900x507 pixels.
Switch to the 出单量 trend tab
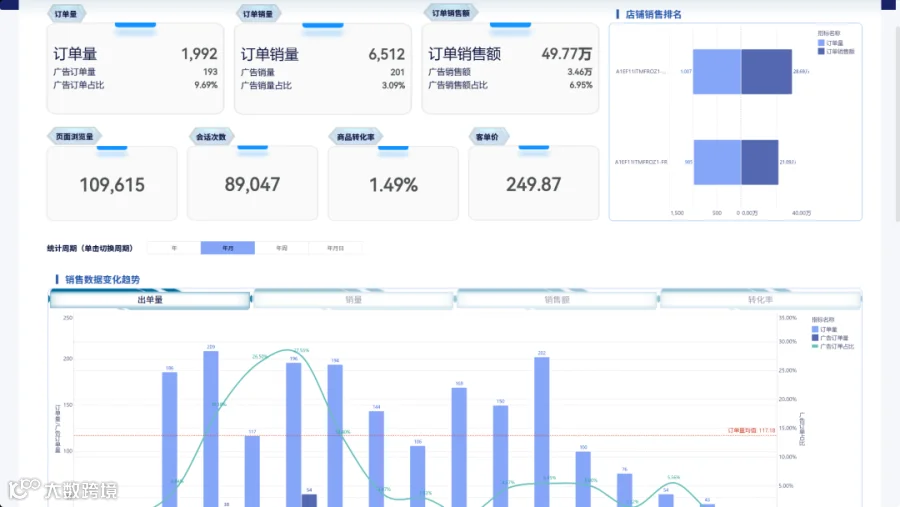tap(150, 300)
